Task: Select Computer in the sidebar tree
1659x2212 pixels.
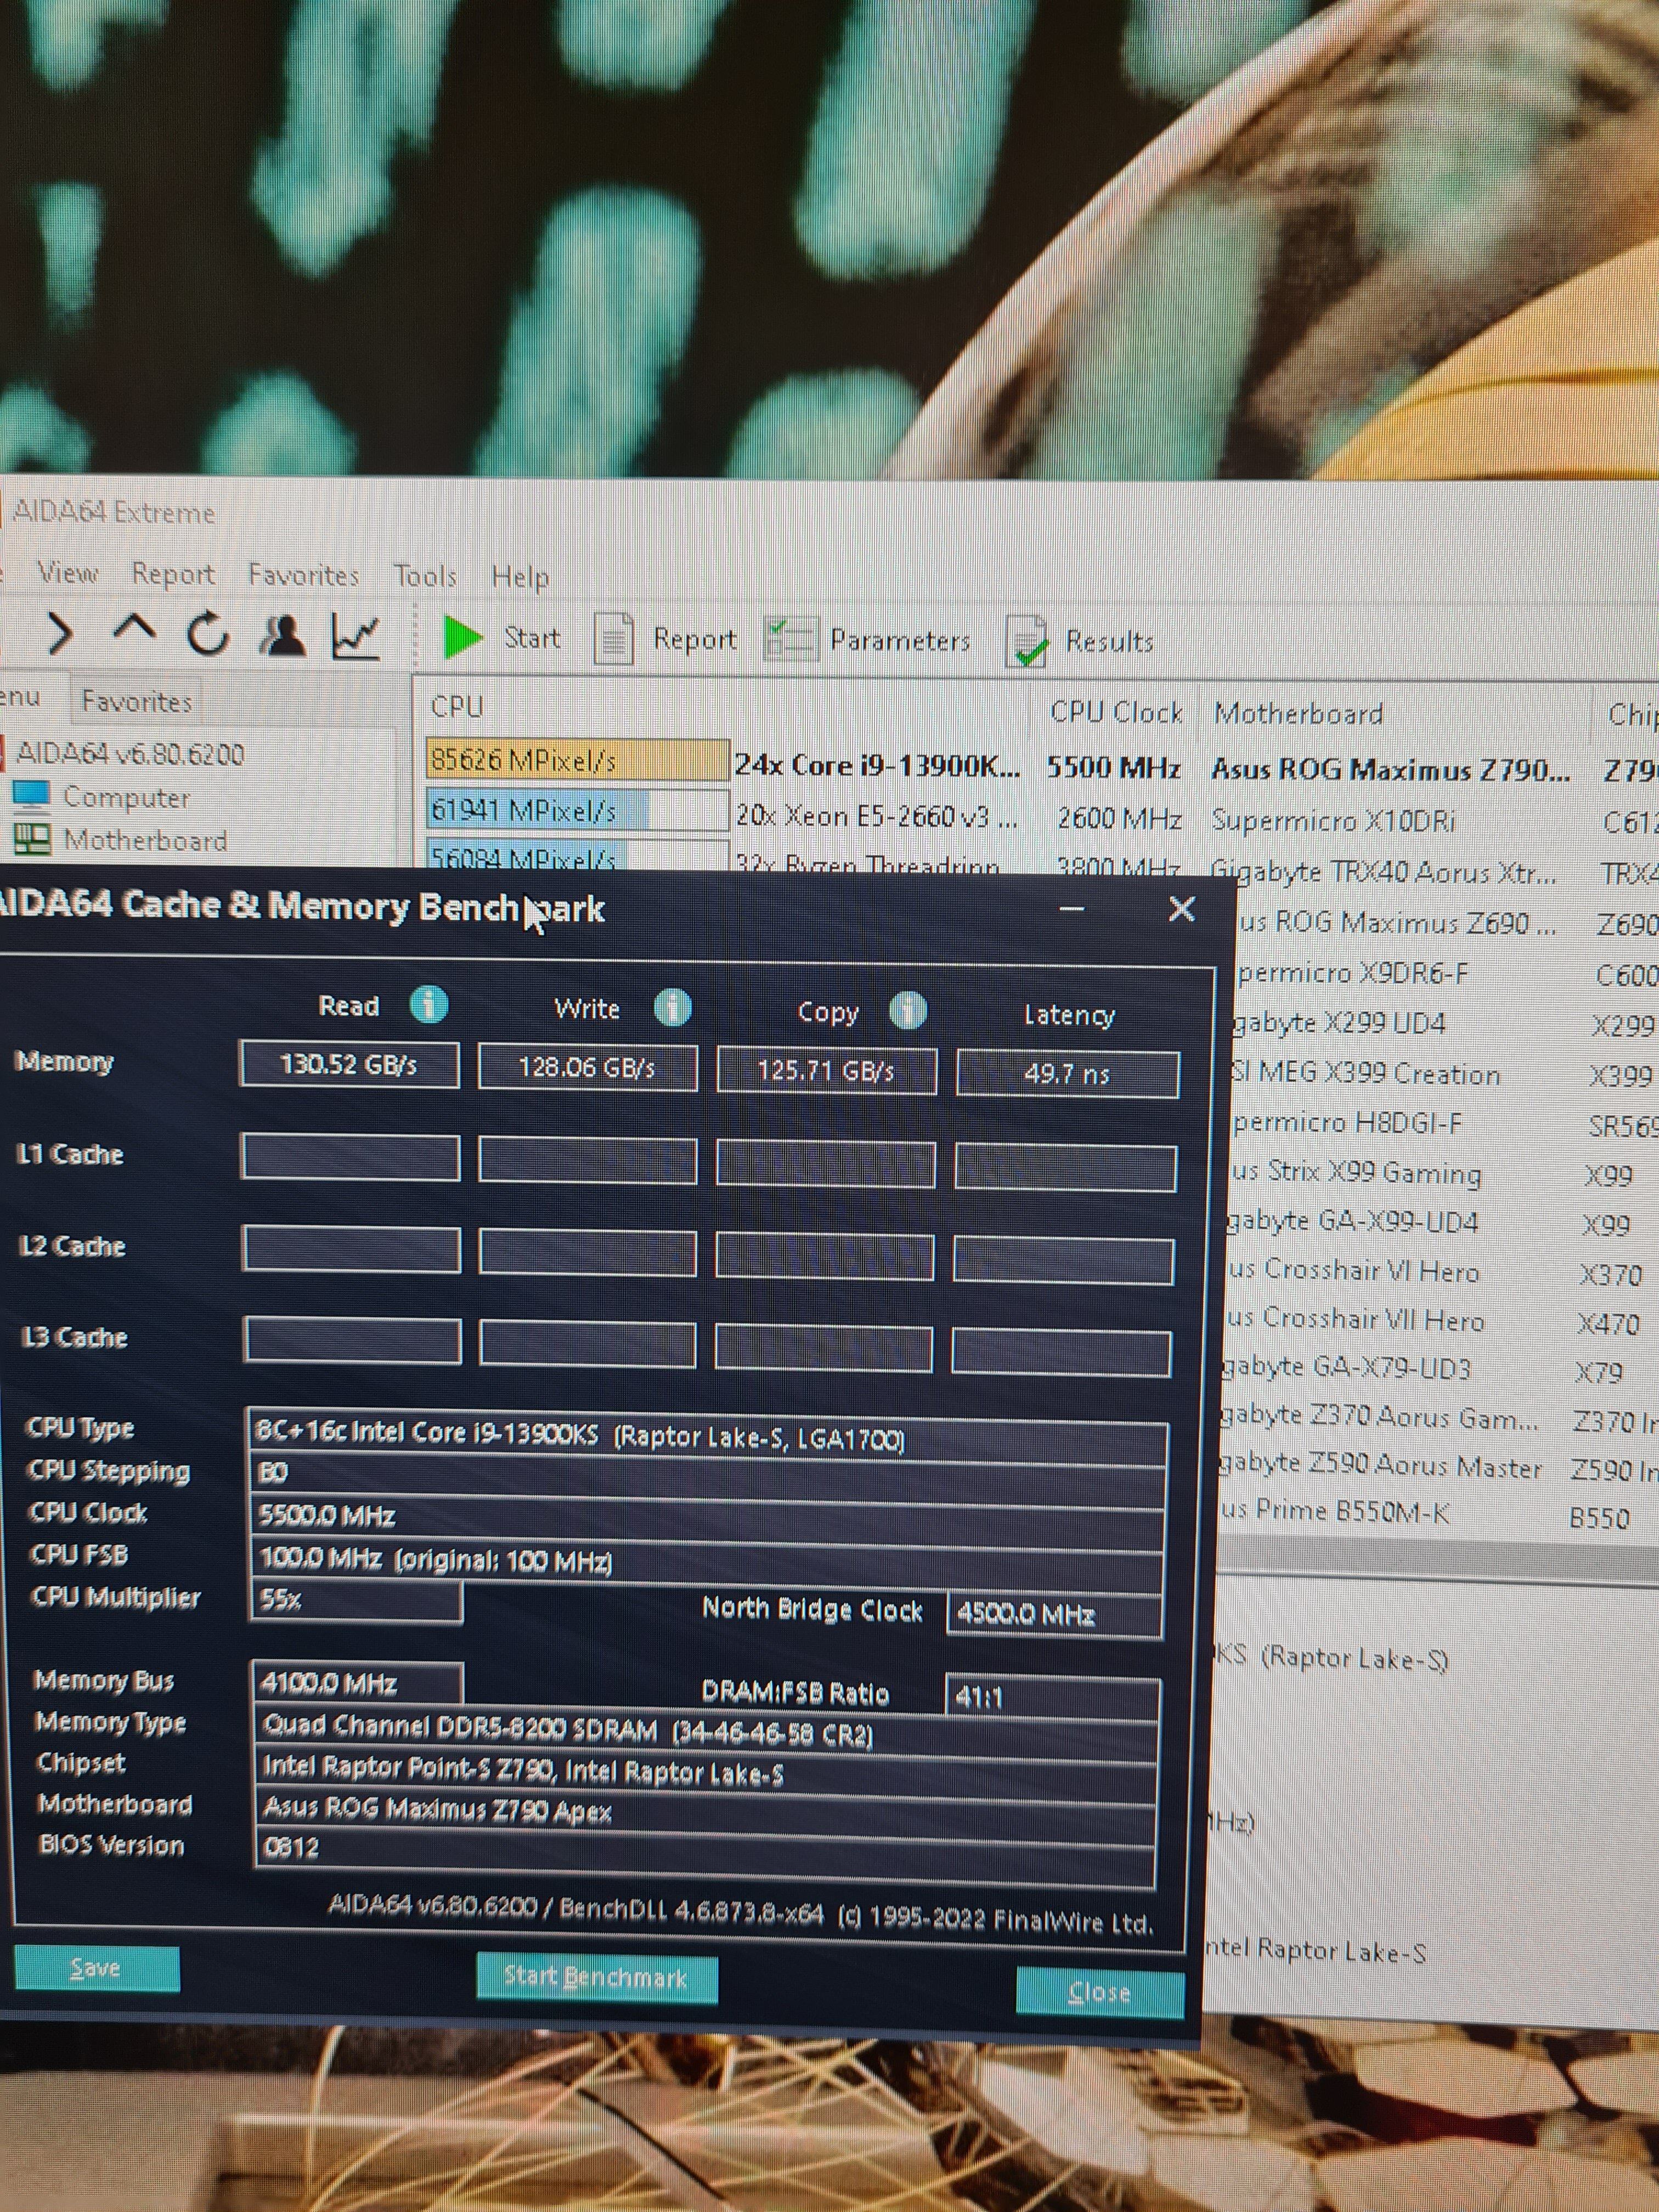Action: coord(126,797)
